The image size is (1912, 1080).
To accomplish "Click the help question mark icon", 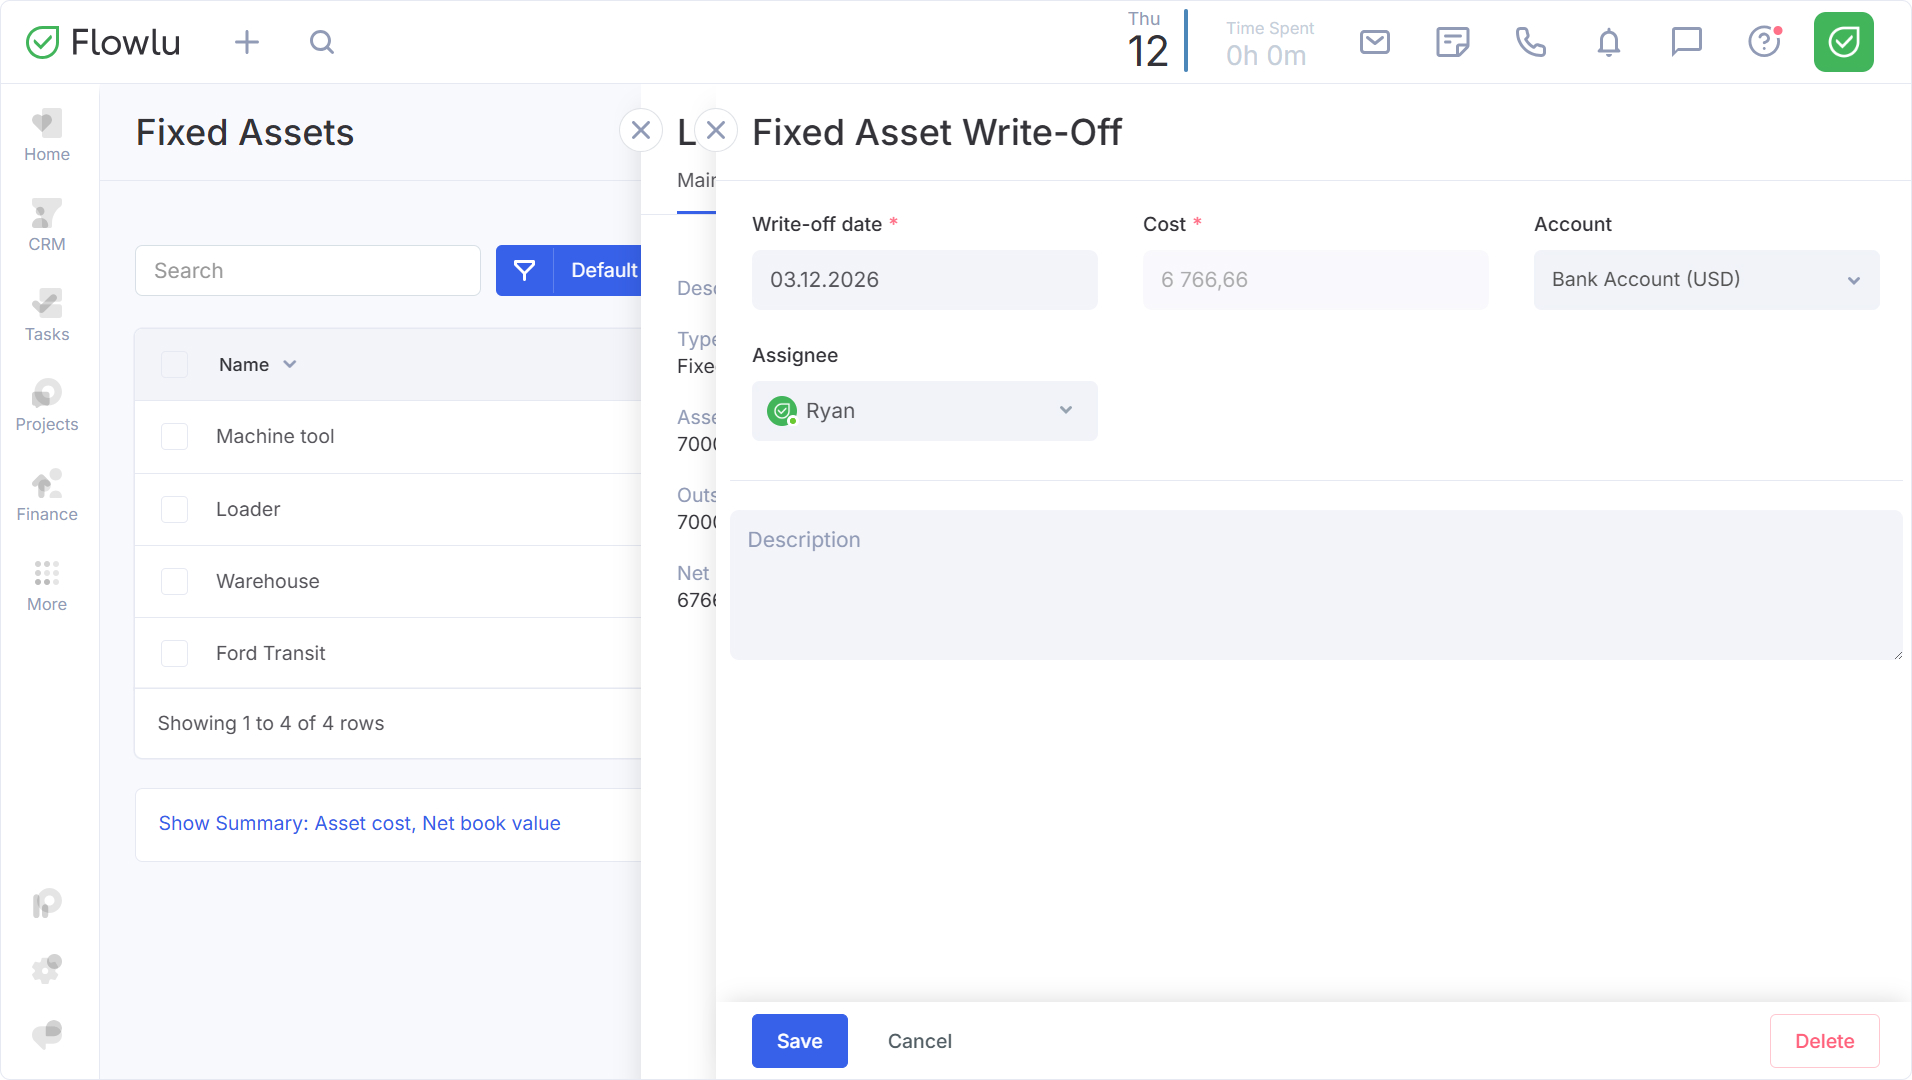I will [x=1764, y=42].
